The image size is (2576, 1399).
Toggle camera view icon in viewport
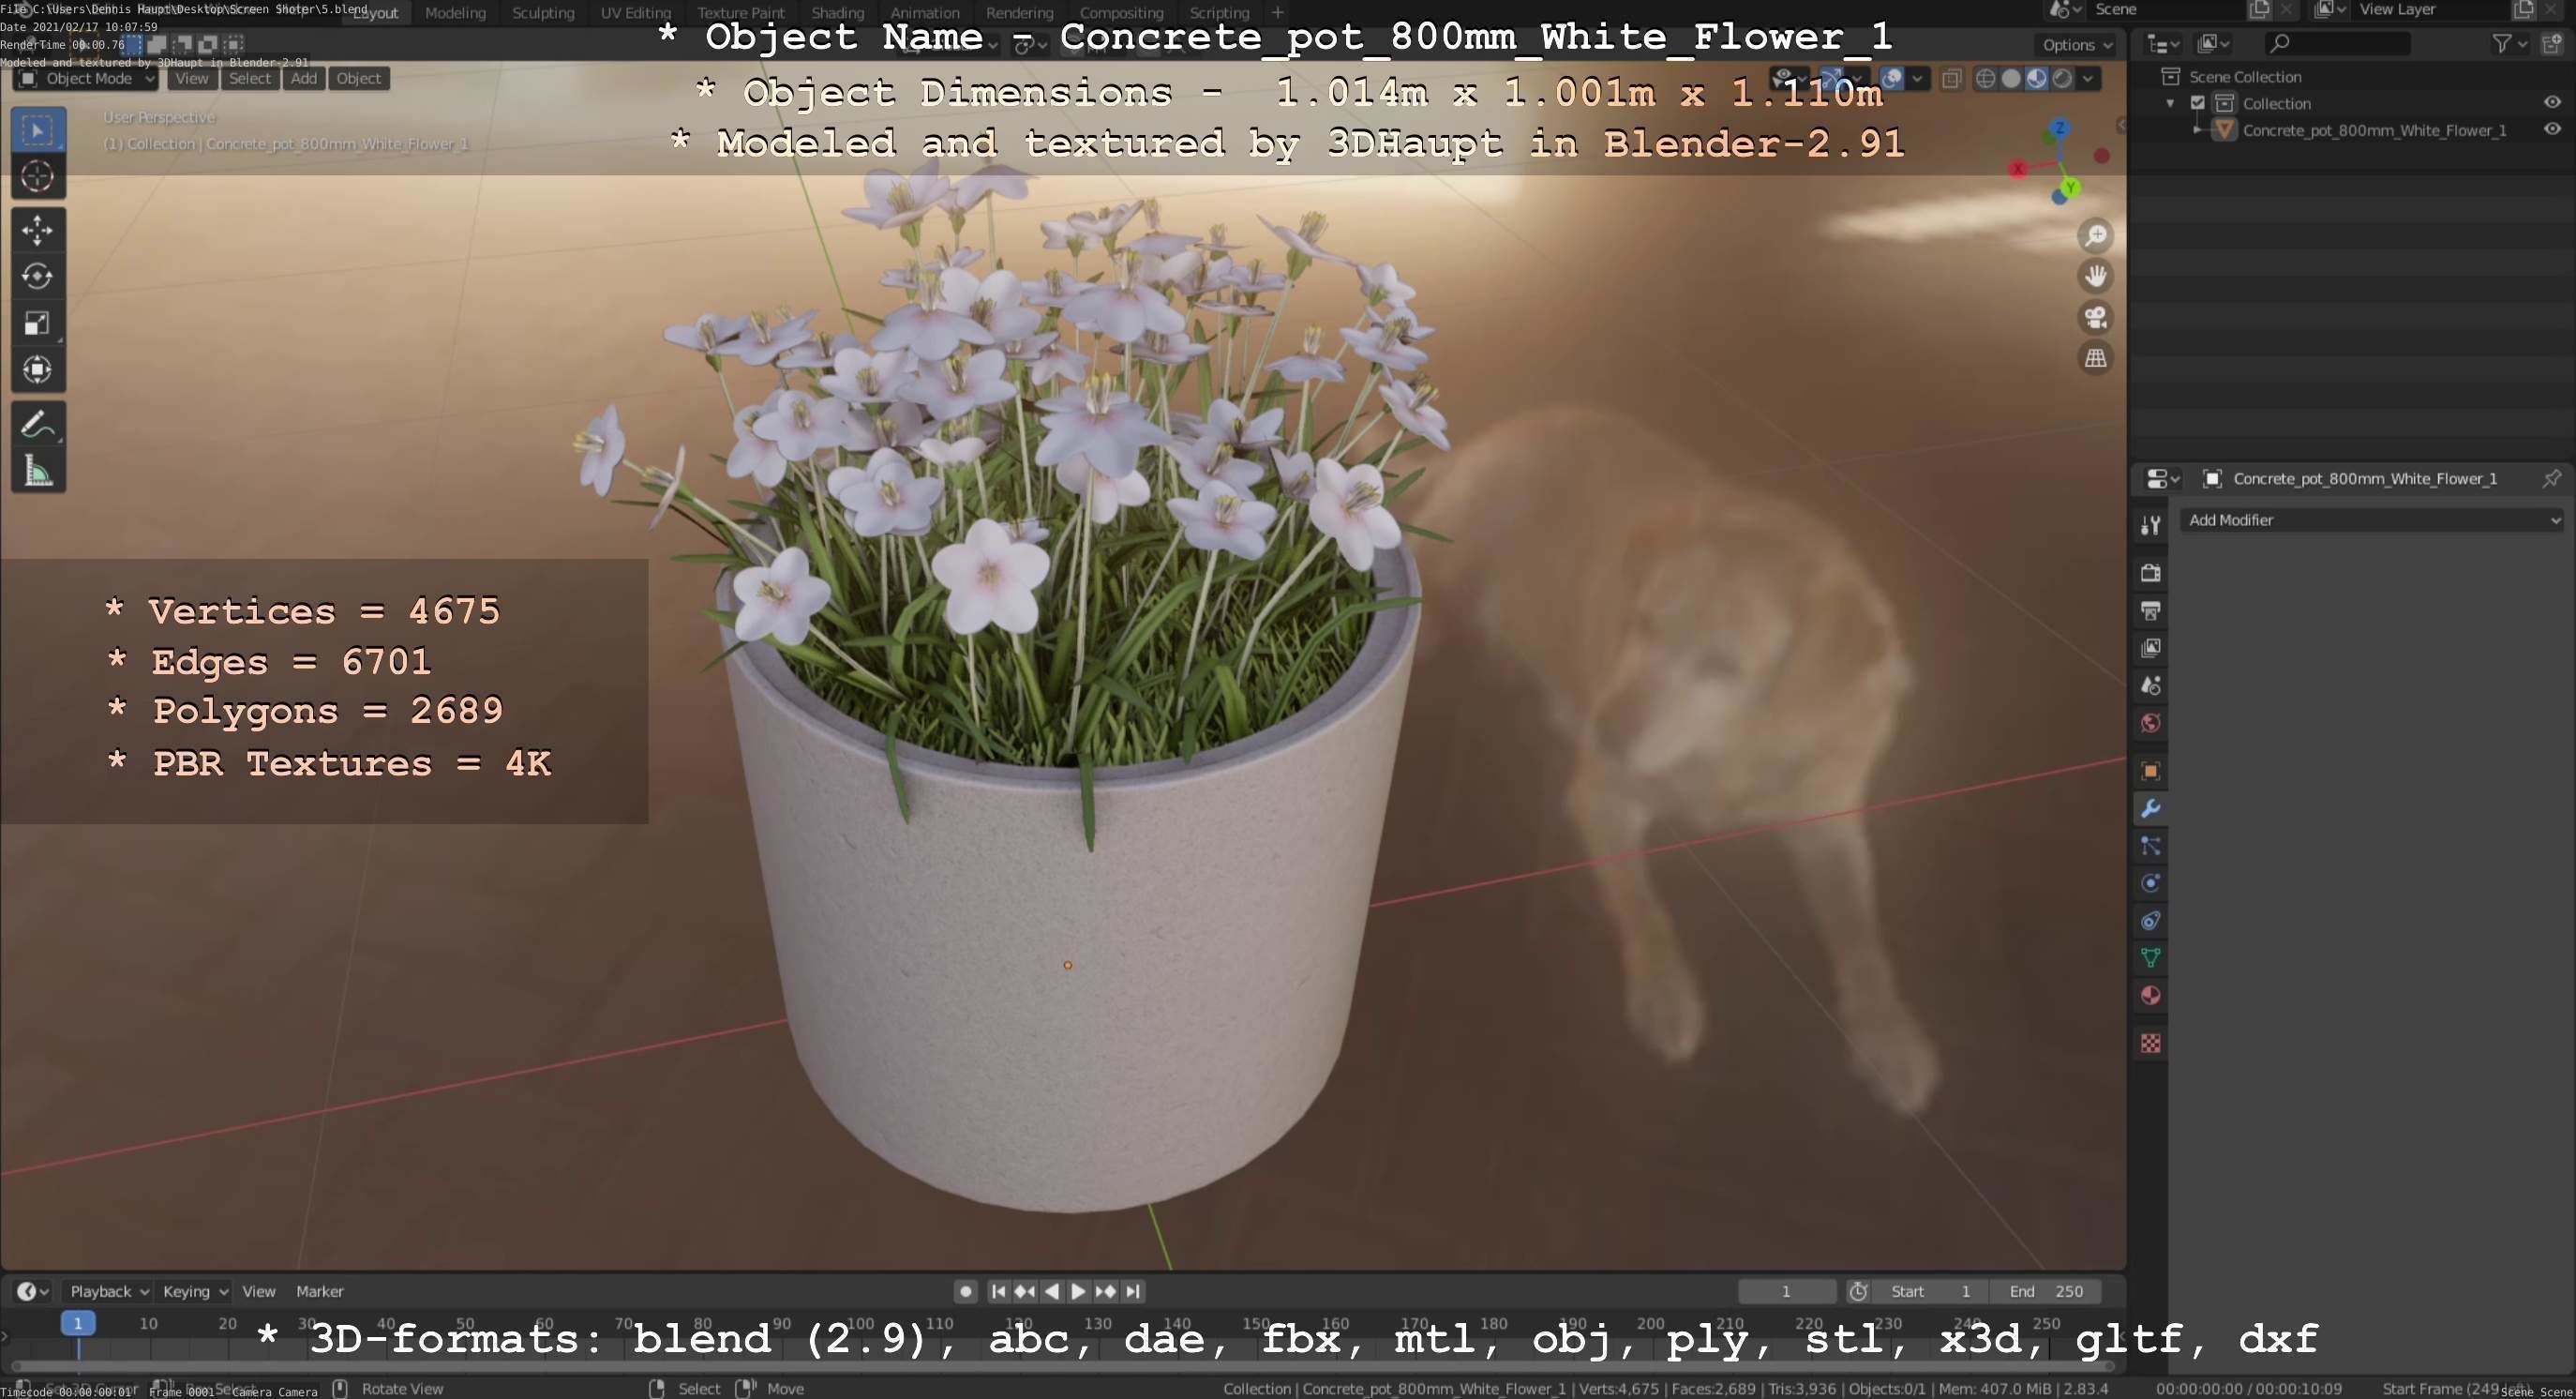tap(2095, 317)
